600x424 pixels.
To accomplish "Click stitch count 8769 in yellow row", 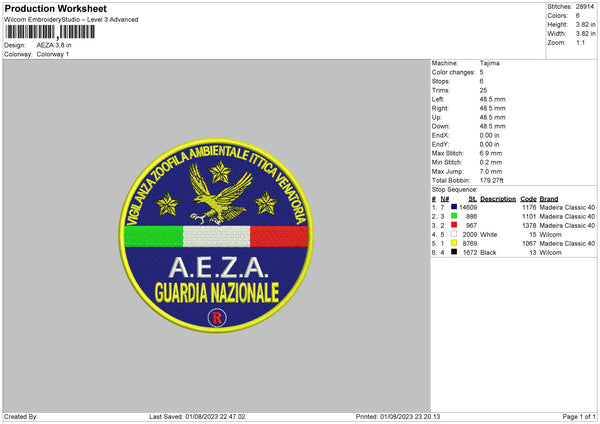I will (470, 244).
